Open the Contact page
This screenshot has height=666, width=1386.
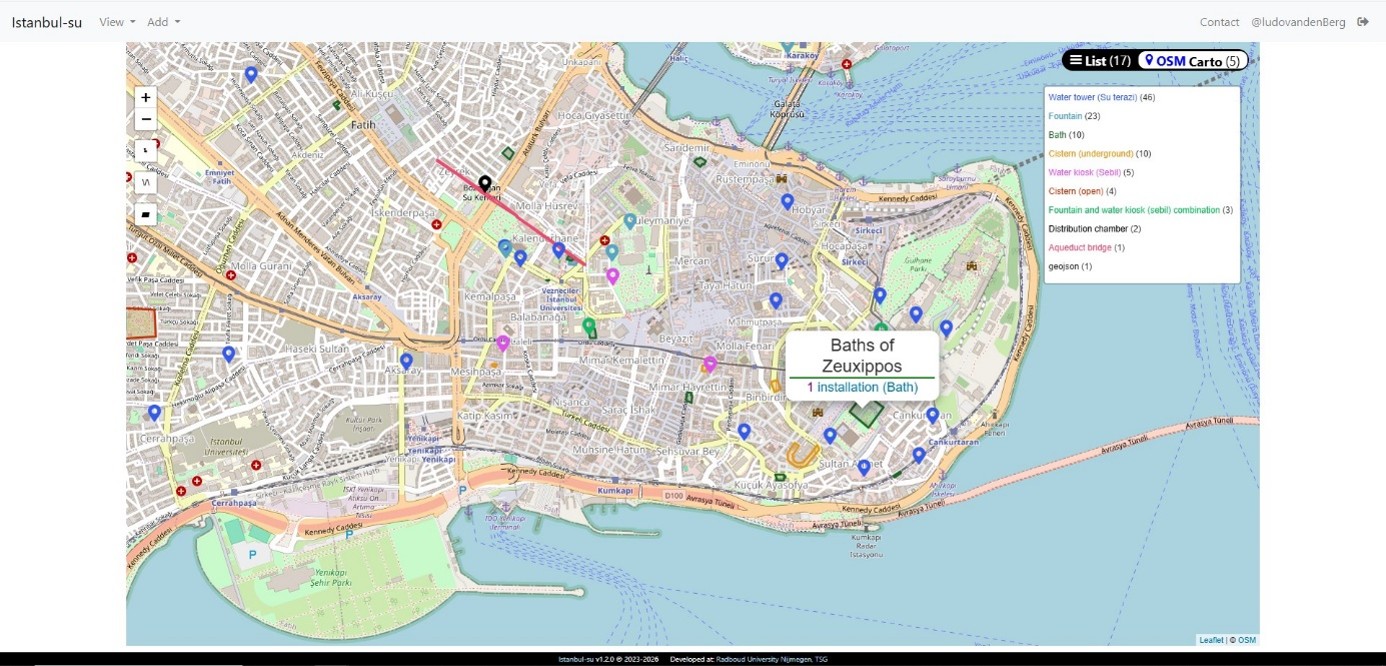pos(1219,22)
